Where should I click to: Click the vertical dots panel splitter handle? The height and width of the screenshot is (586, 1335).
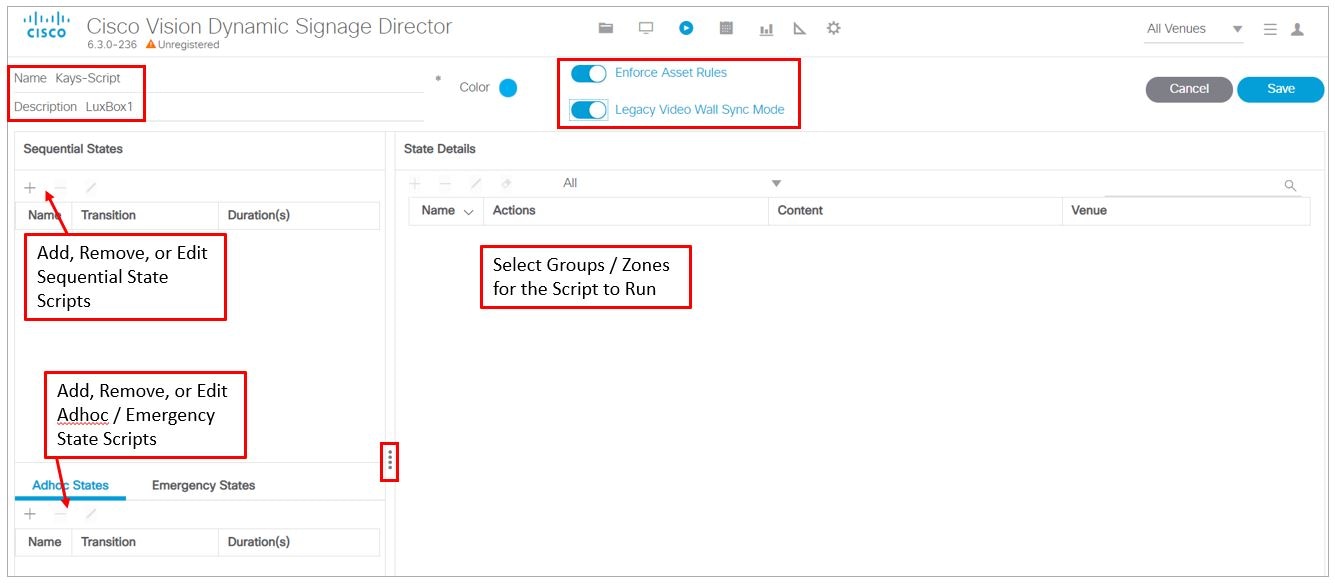click(x=390, y=461)
